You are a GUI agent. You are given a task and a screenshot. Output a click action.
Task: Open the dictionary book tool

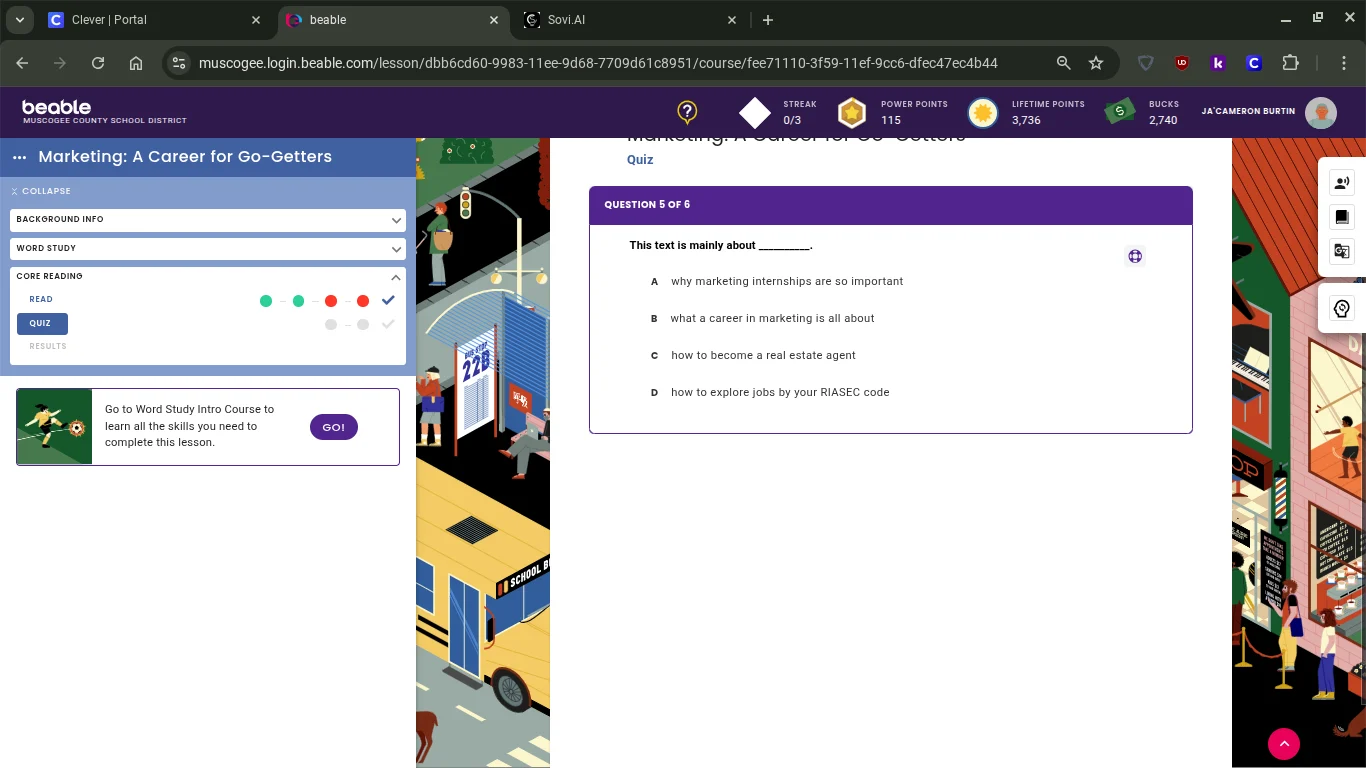(1342, 217)
